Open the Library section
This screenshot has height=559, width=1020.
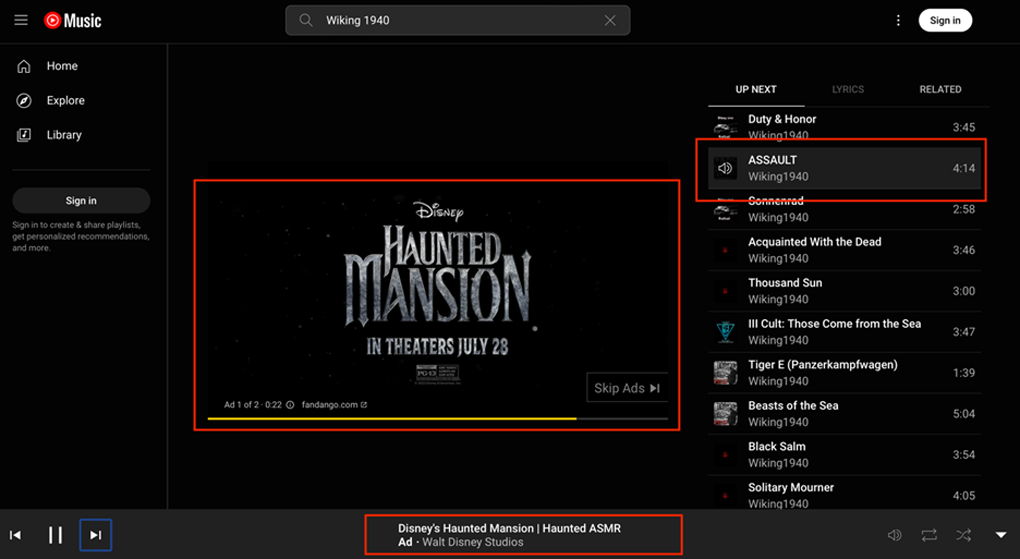coord(63,135)
